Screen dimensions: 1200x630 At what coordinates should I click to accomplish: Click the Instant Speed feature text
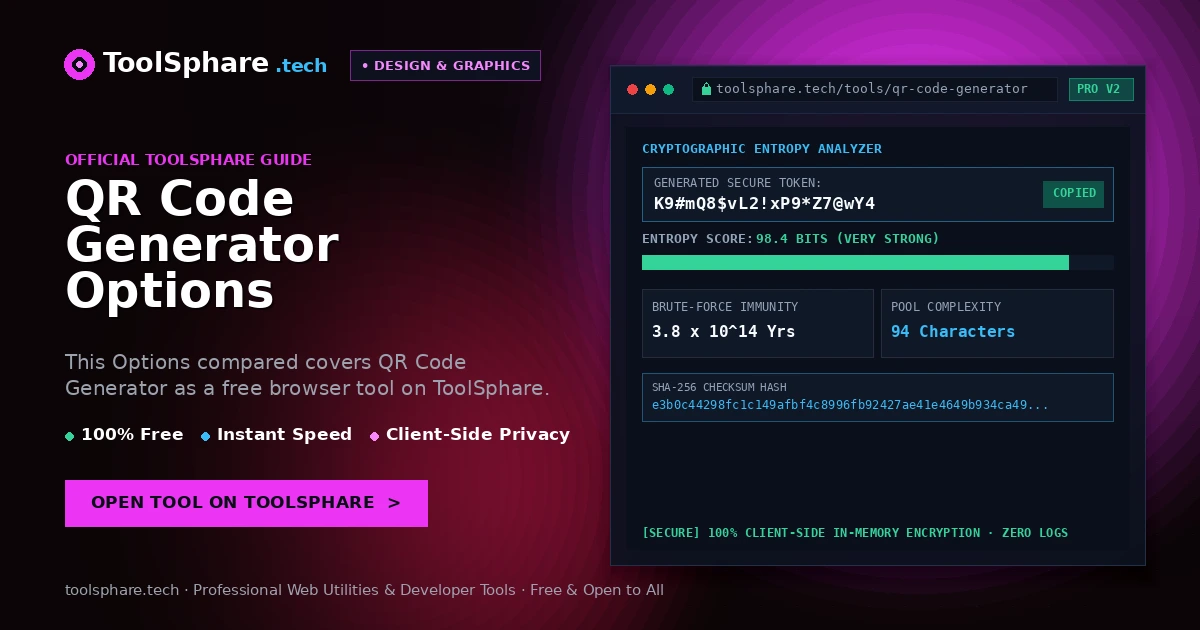(284, 435)
